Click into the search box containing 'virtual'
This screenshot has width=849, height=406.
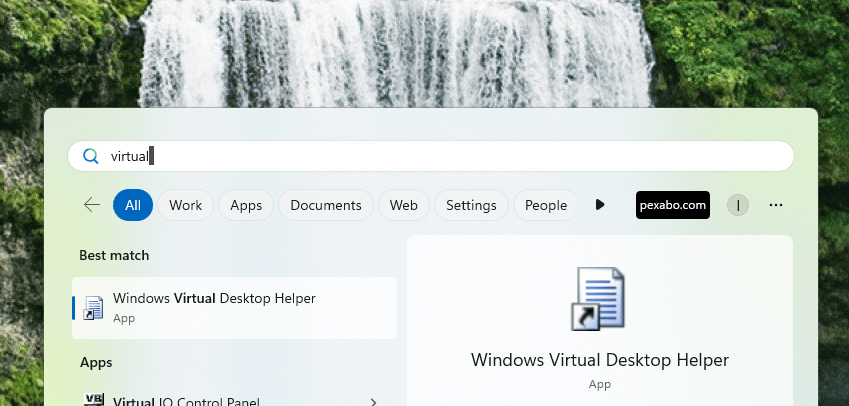[430, 156]
